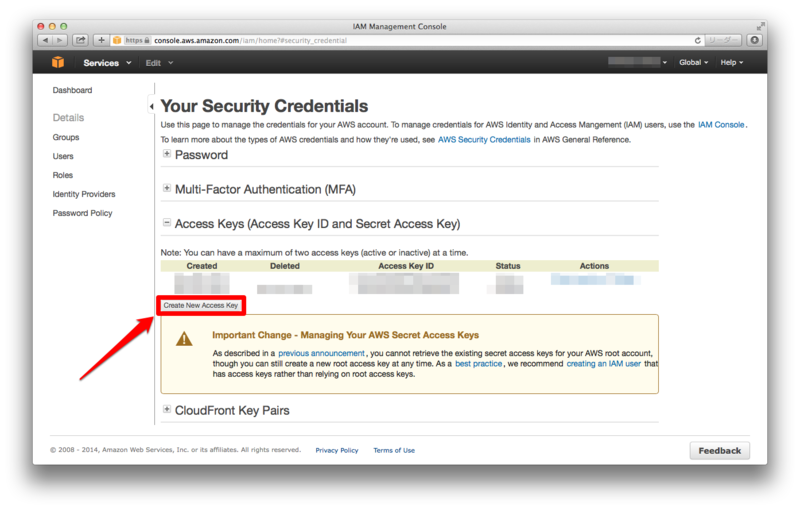Click the warning triangle icon

184,339
